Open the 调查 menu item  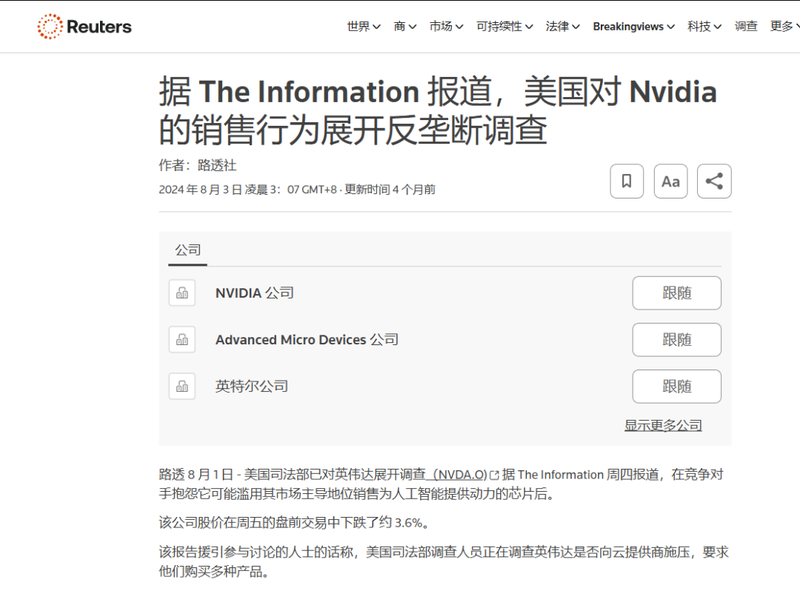(x=746, y=27)
